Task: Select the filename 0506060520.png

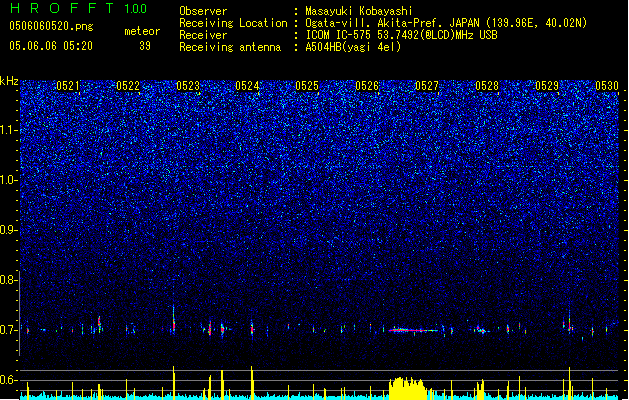Action: [51, 26]
